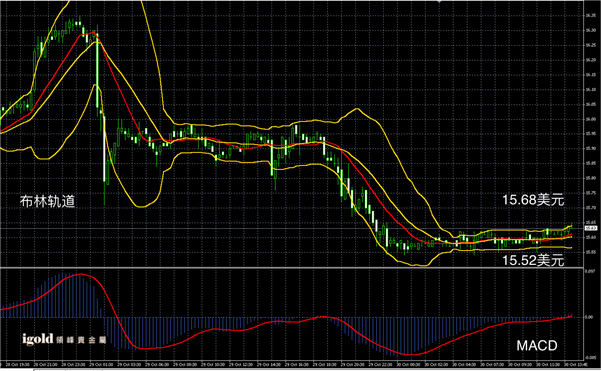Viewport: 601px width, 371px height.
Task: Select the 15.68美元 resistance label
Action: click(x=533, y=200)
